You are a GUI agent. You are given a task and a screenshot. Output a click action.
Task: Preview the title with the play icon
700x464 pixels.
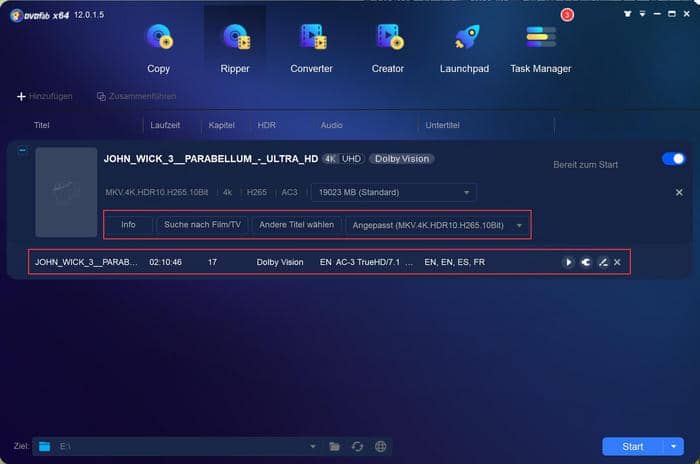568,262
